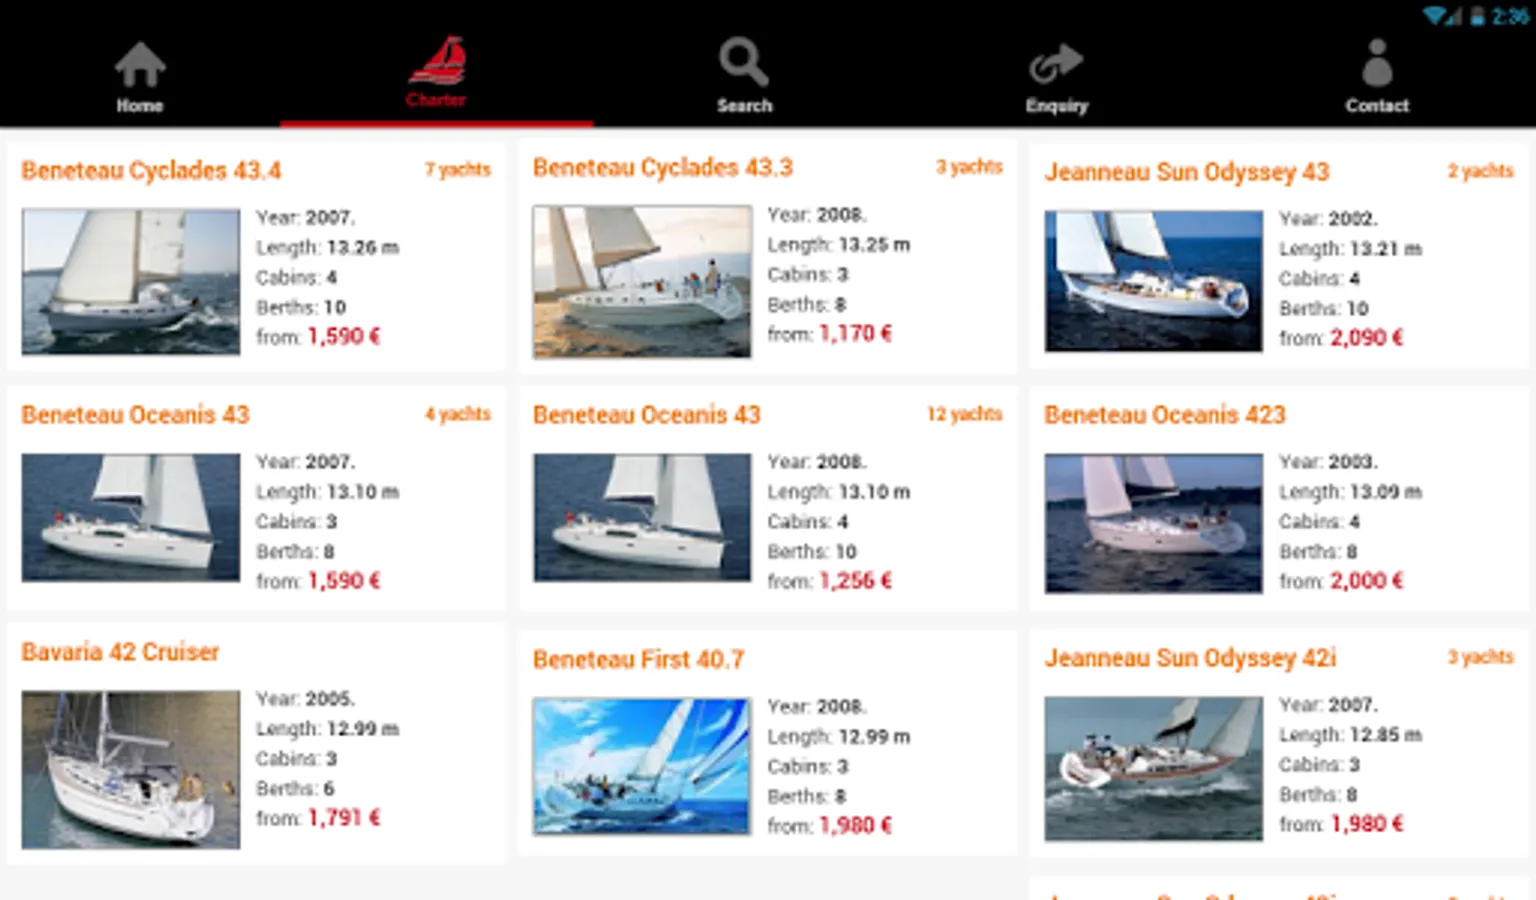Select the Charter sailboat icon

click(x=438, y=60)
